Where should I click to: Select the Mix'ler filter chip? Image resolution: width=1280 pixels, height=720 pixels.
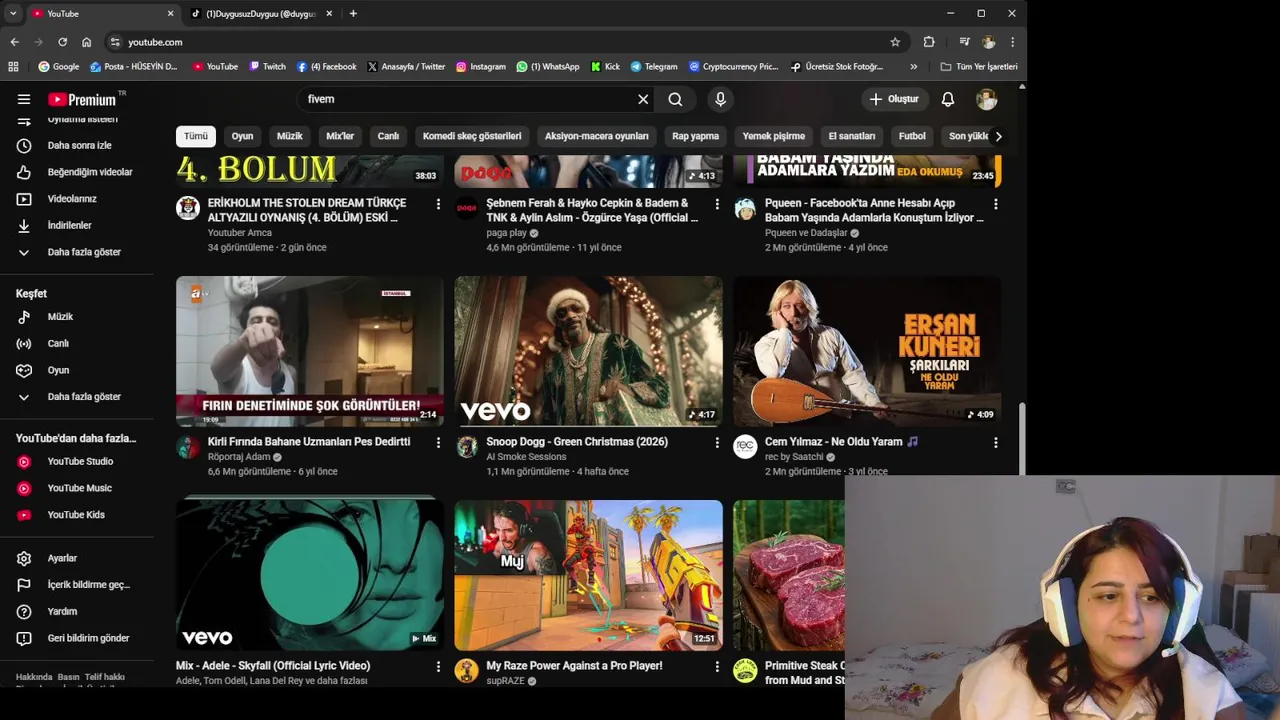pyautogui.click(x=340, y=136)
